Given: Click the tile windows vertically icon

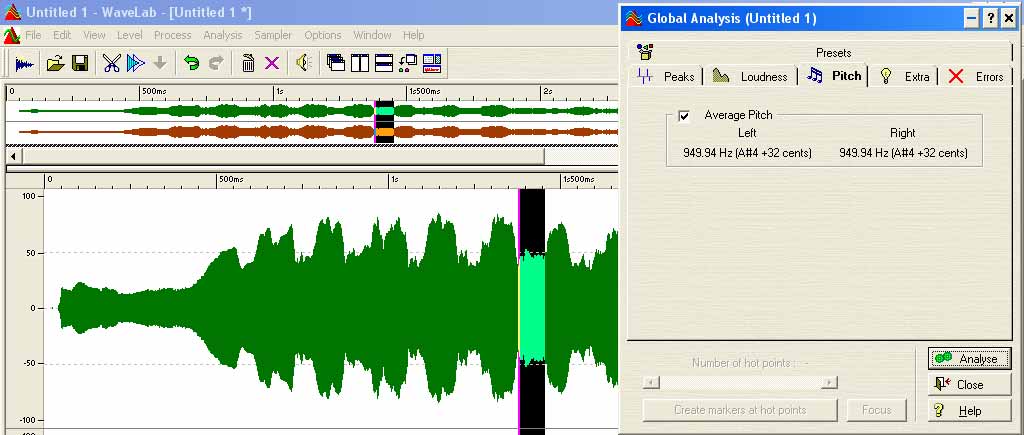Looking at the screenshot, I should 360,63.
